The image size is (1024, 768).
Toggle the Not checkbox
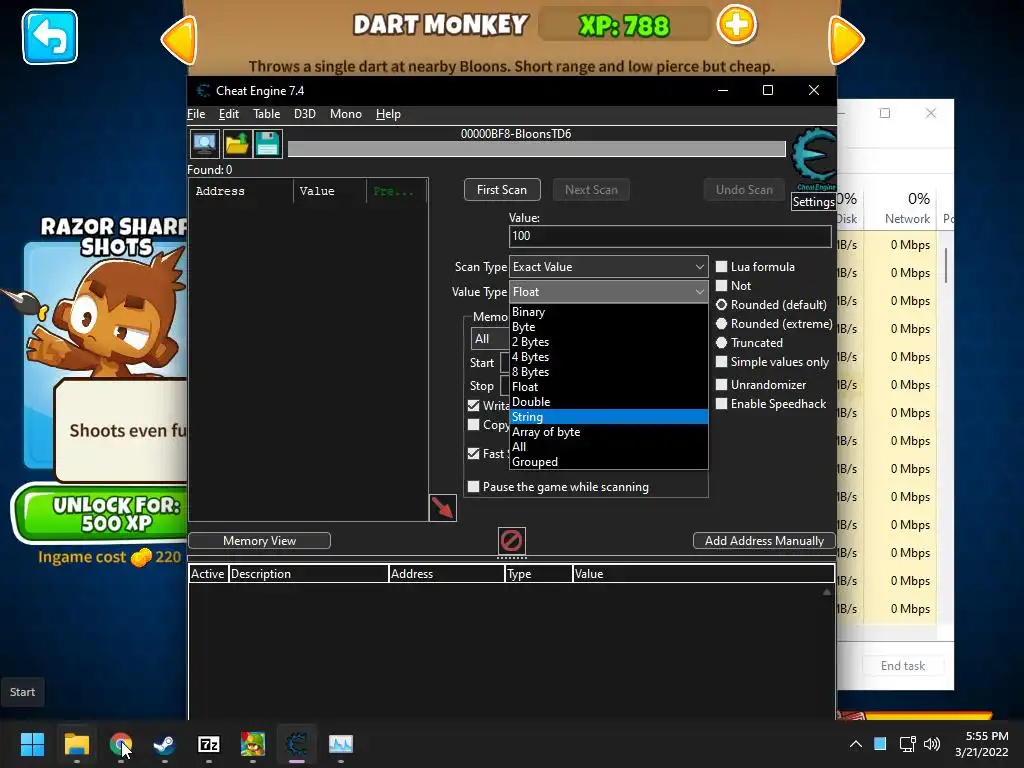[722, 285]
